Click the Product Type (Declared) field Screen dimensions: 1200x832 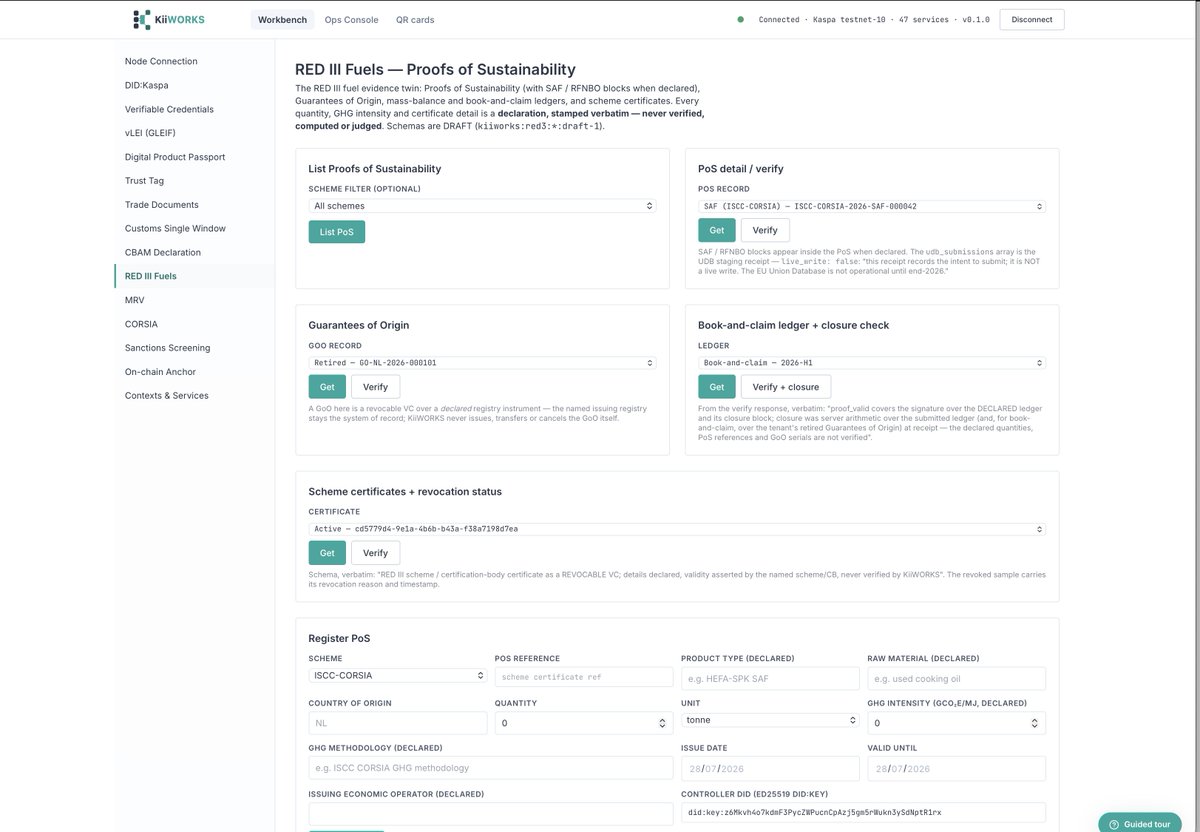pos(770,679)
